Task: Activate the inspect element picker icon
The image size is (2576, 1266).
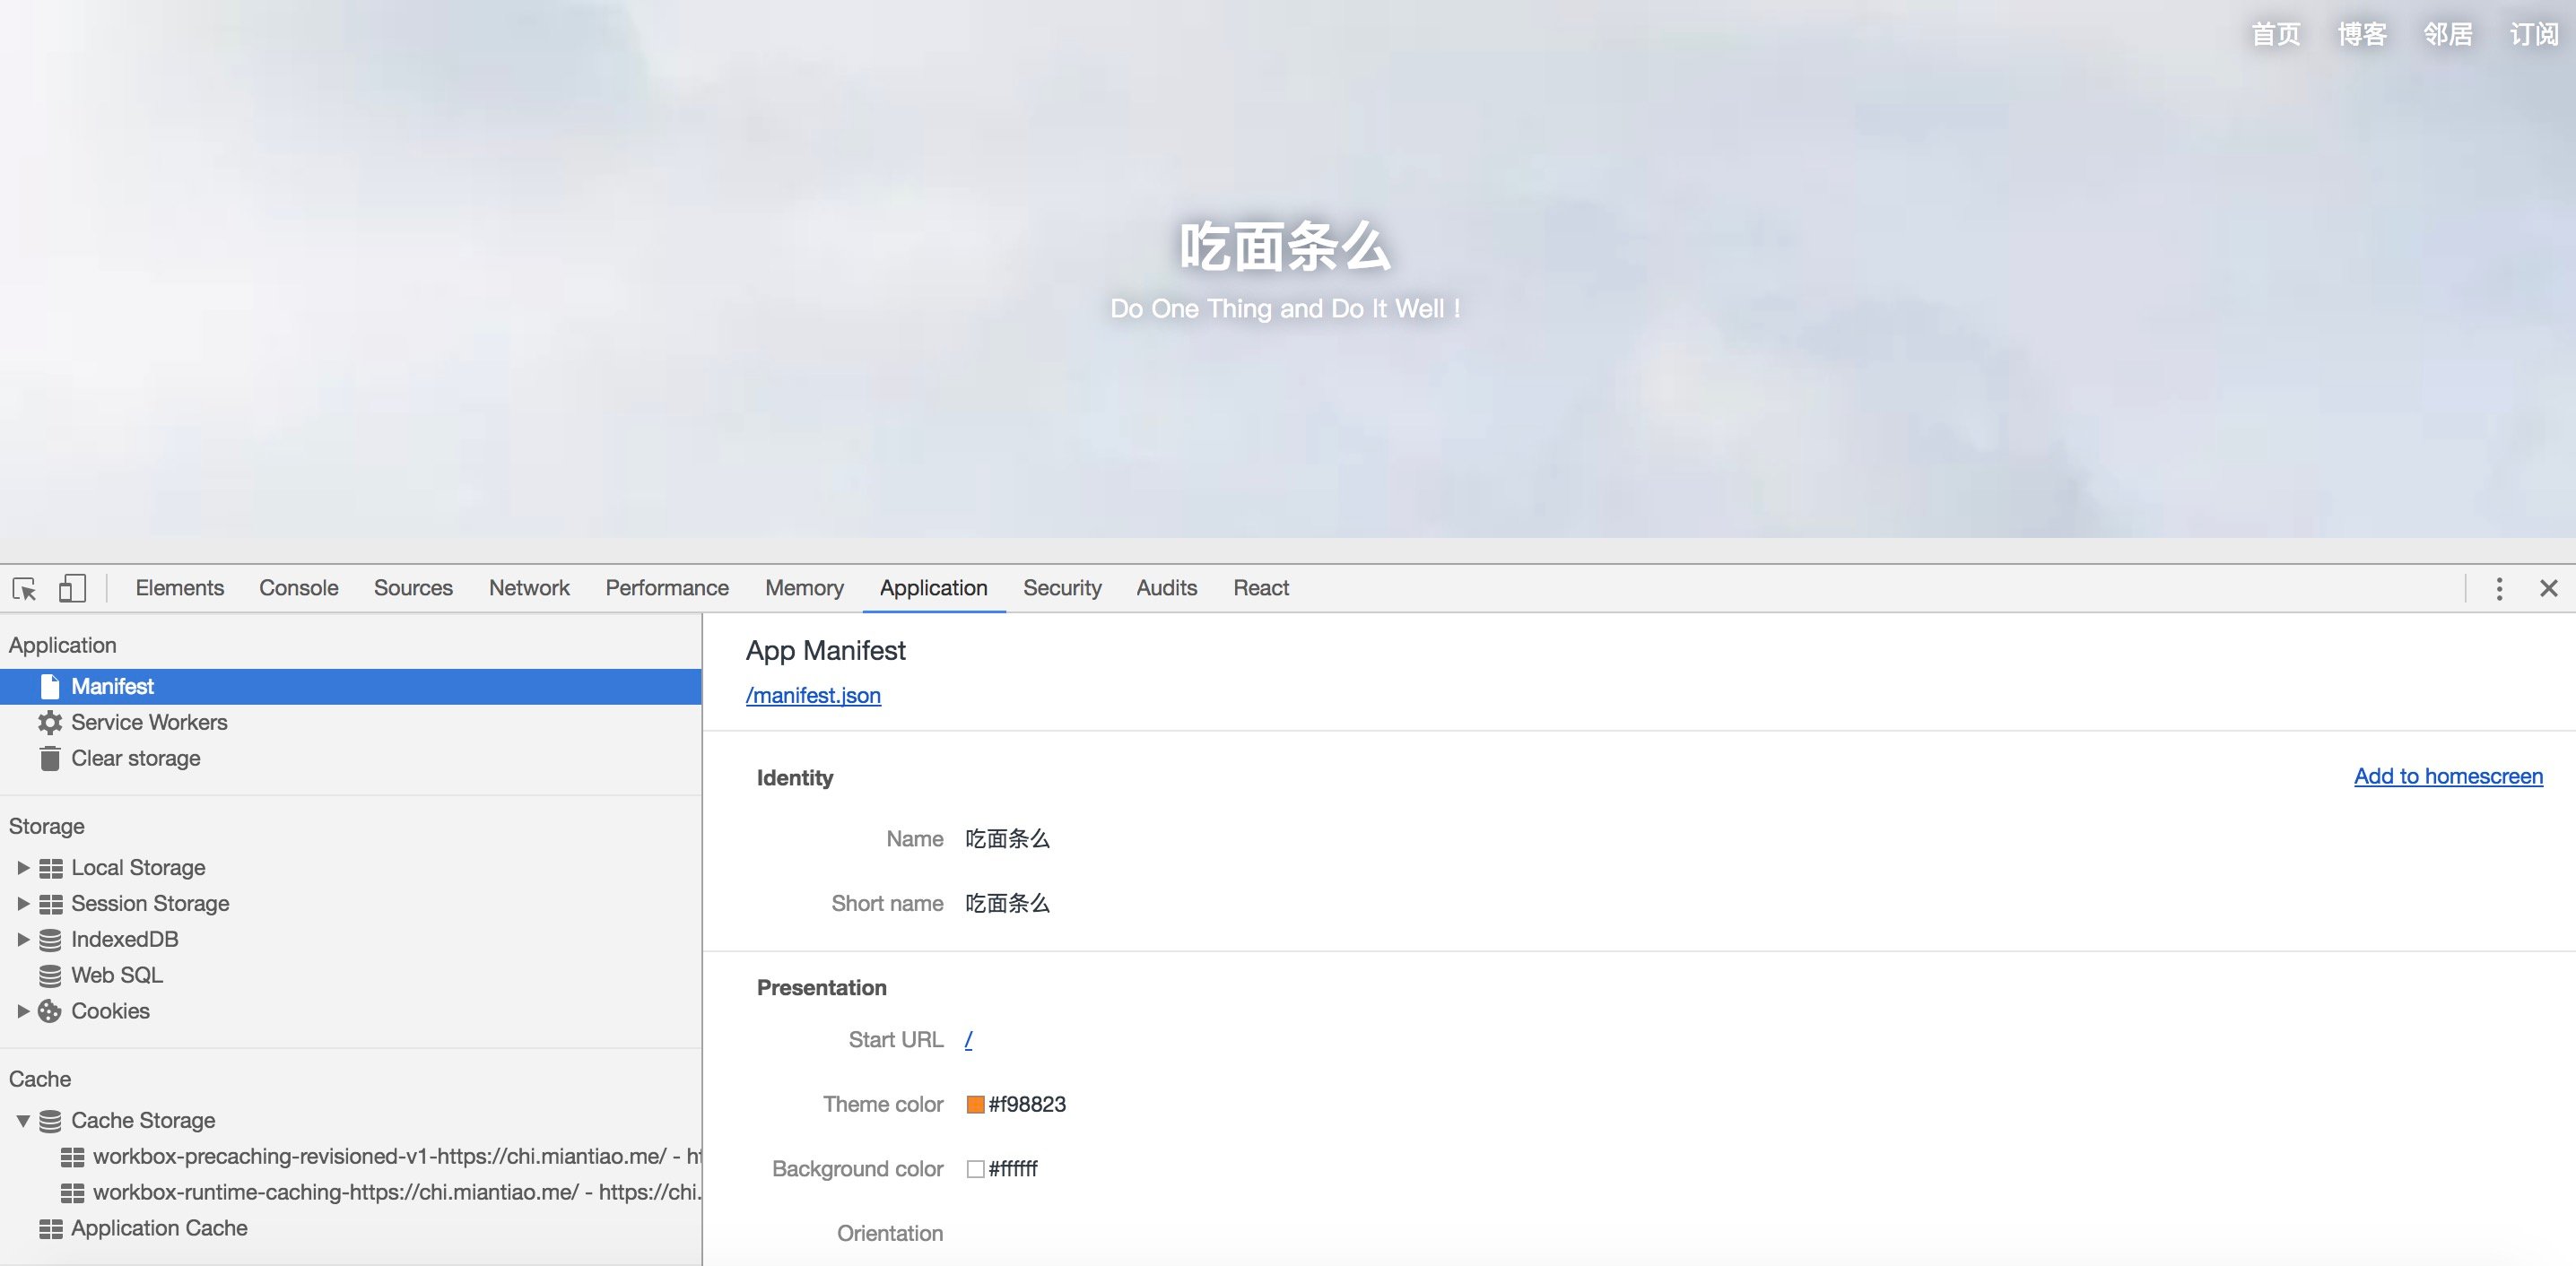Action: (x=25, y=588)
